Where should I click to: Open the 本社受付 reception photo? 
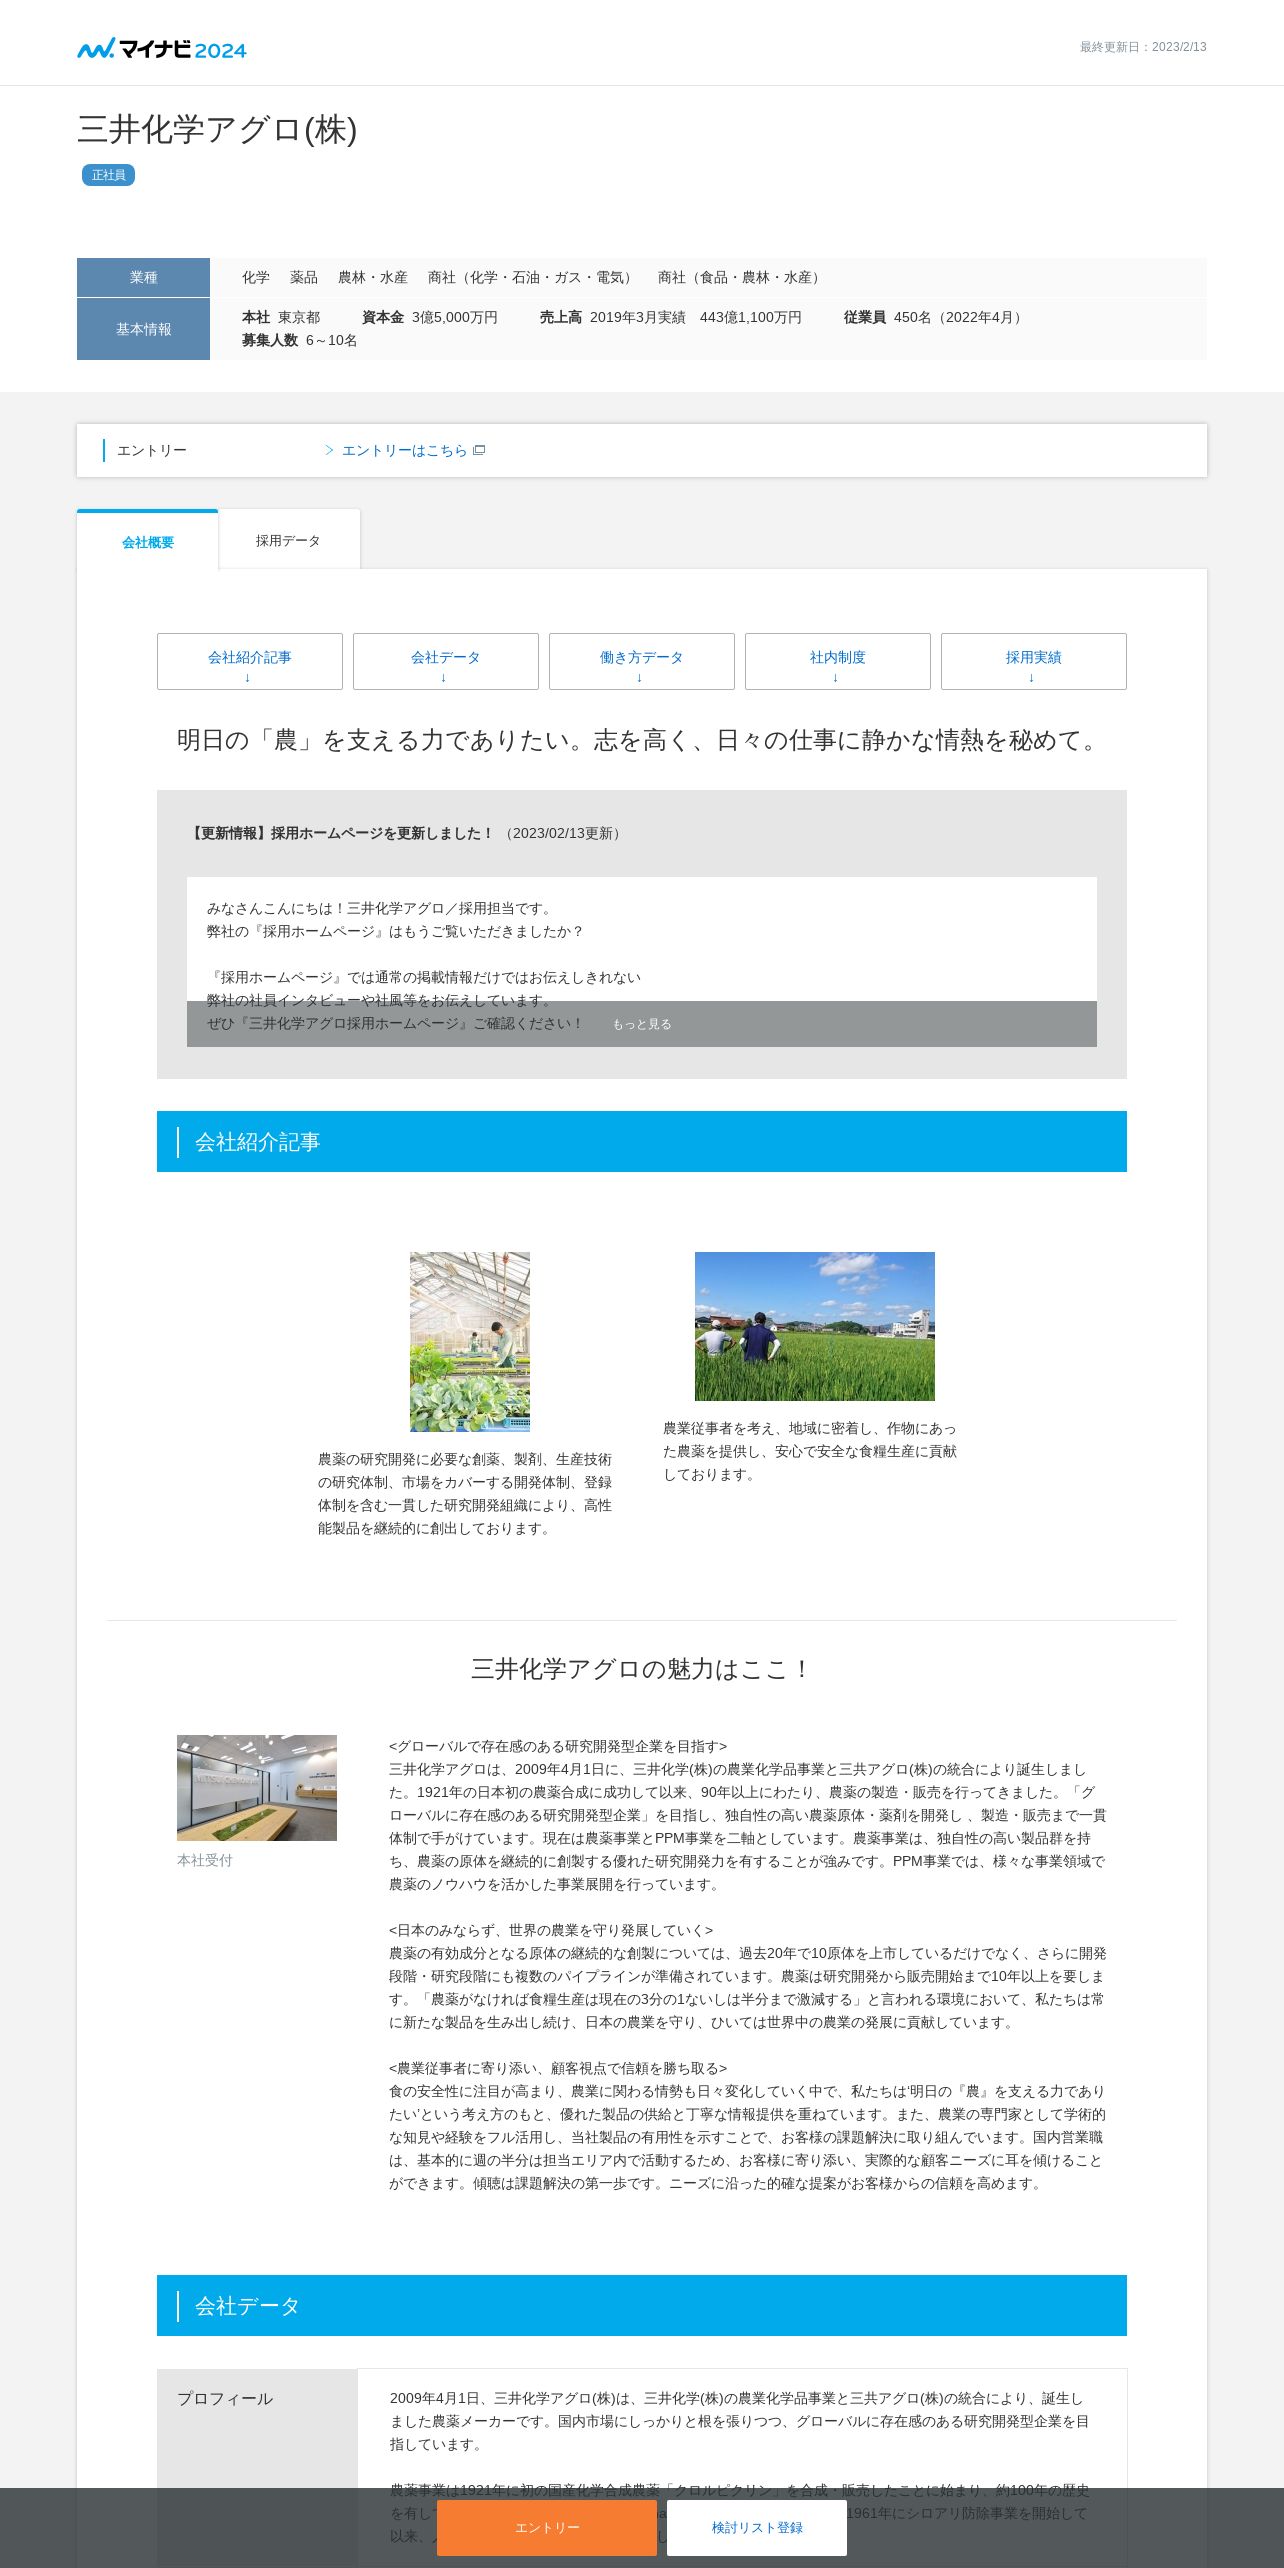tap(257, 1788)
